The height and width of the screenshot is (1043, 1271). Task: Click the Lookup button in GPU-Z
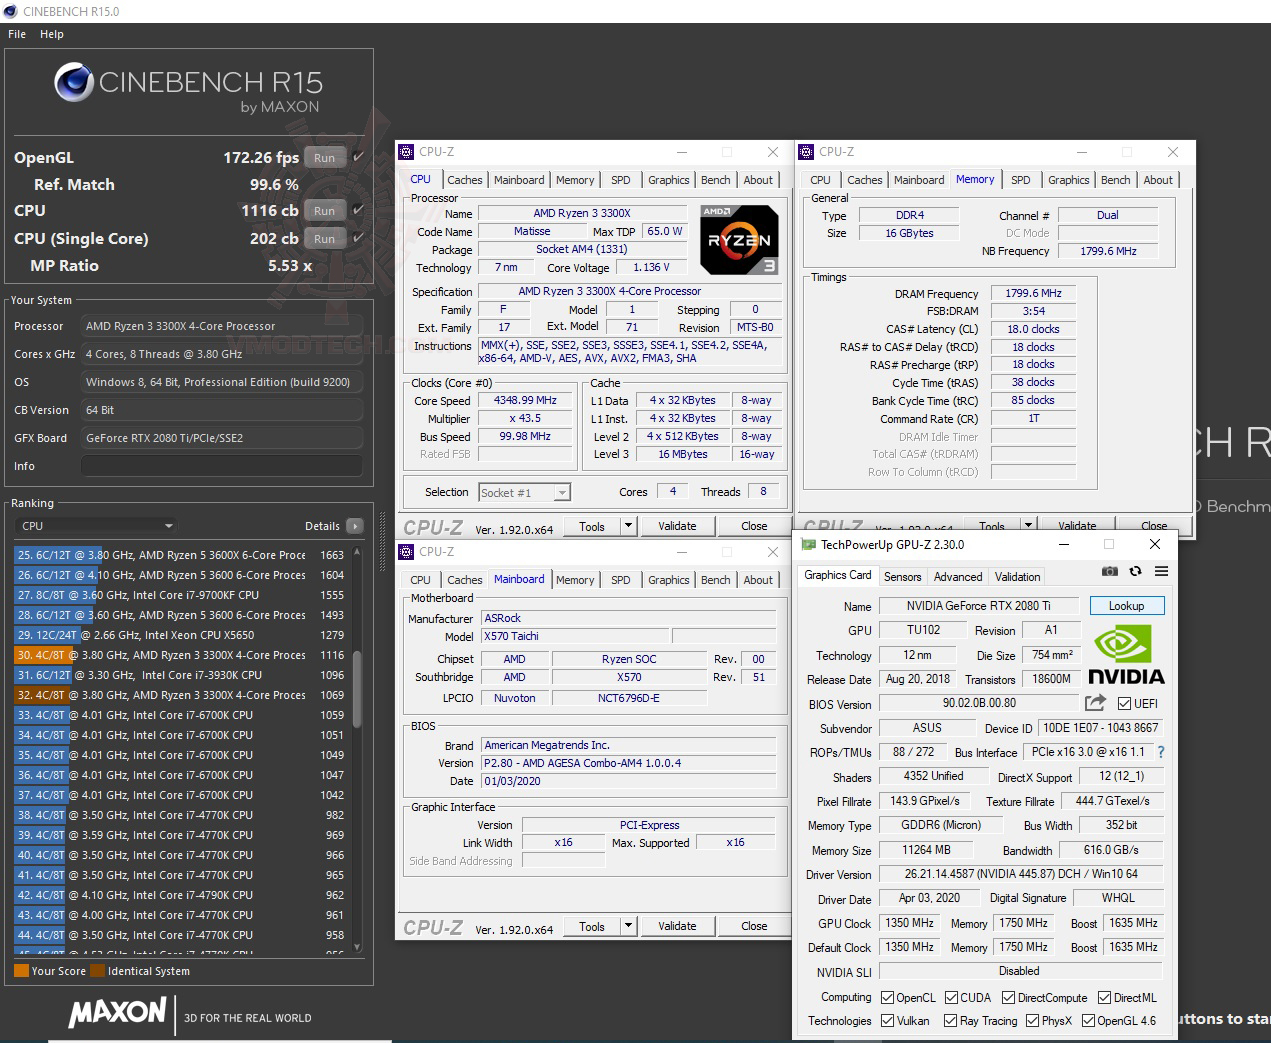1126,606
